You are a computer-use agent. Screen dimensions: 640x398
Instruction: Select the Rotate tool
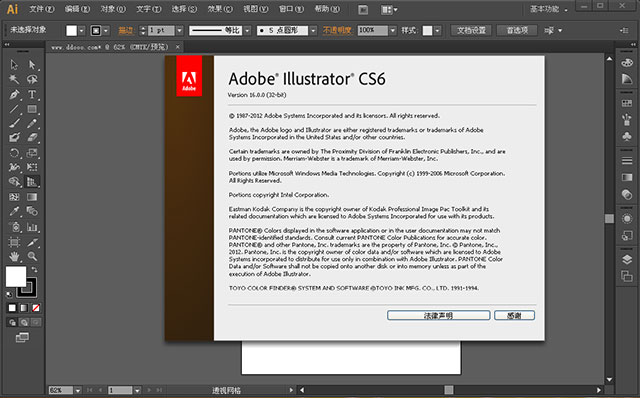(x=14, y=153)
